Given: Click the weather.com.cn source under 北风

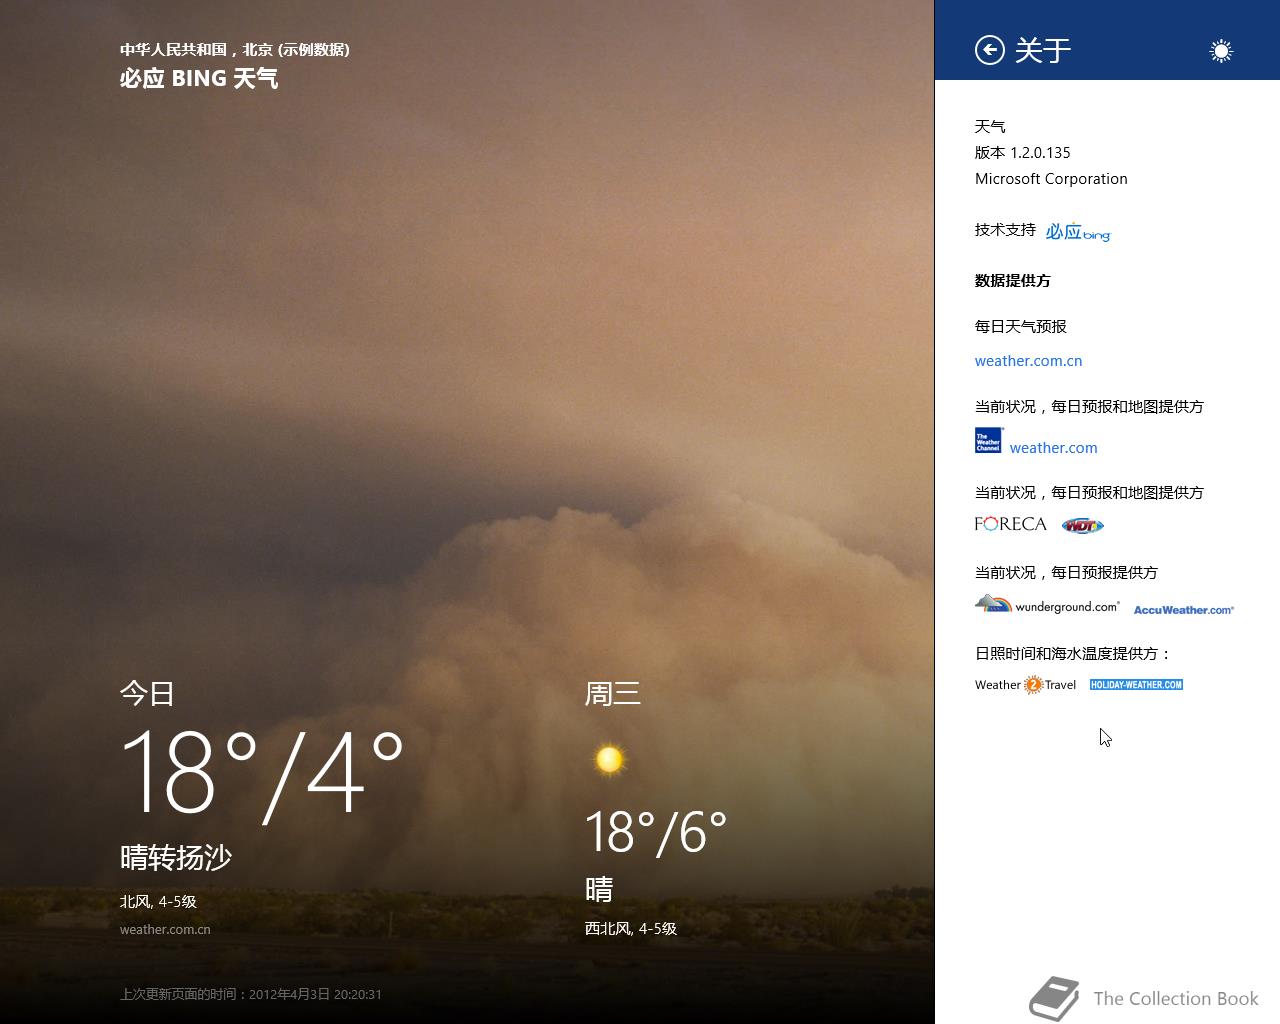Looking at the screenshot, I should [x=165, y=929].
